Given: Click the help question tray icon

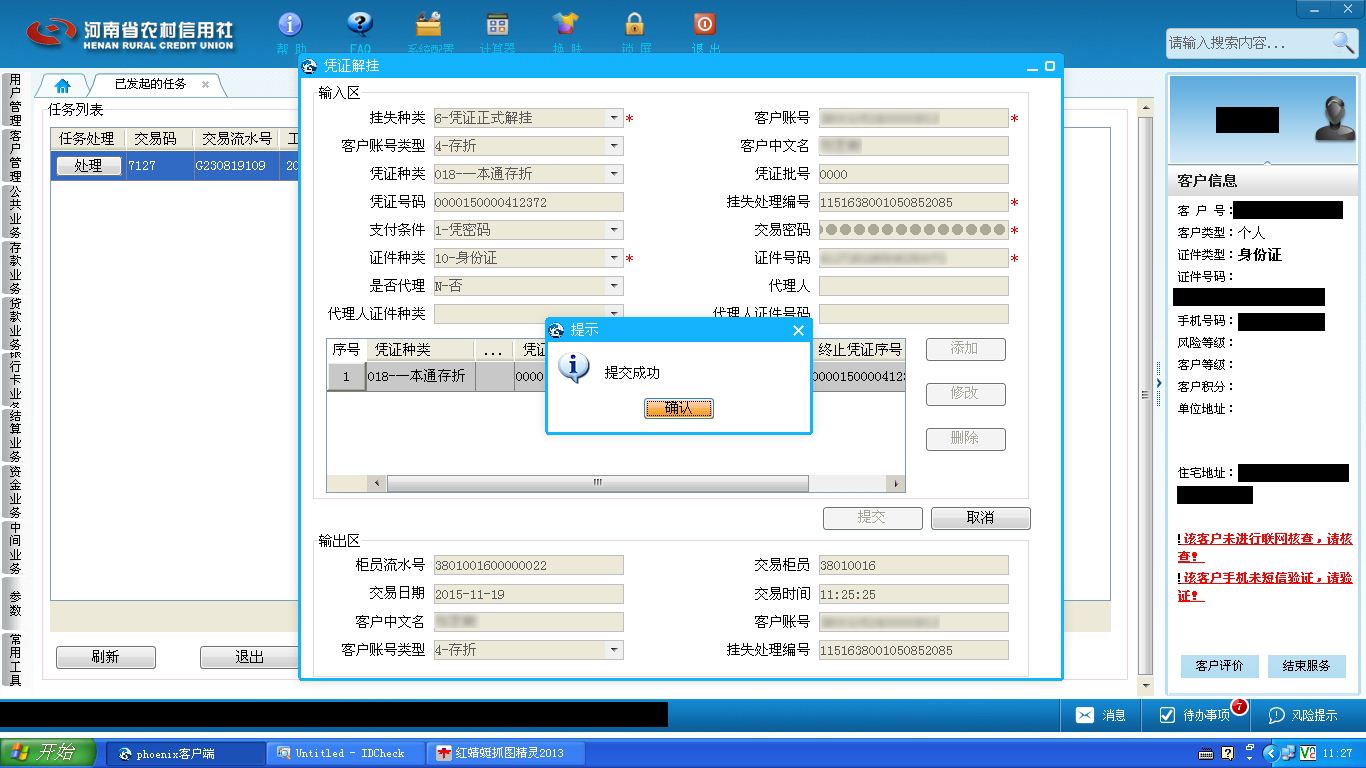Looking at the screenshot, I should (1229, 753).
